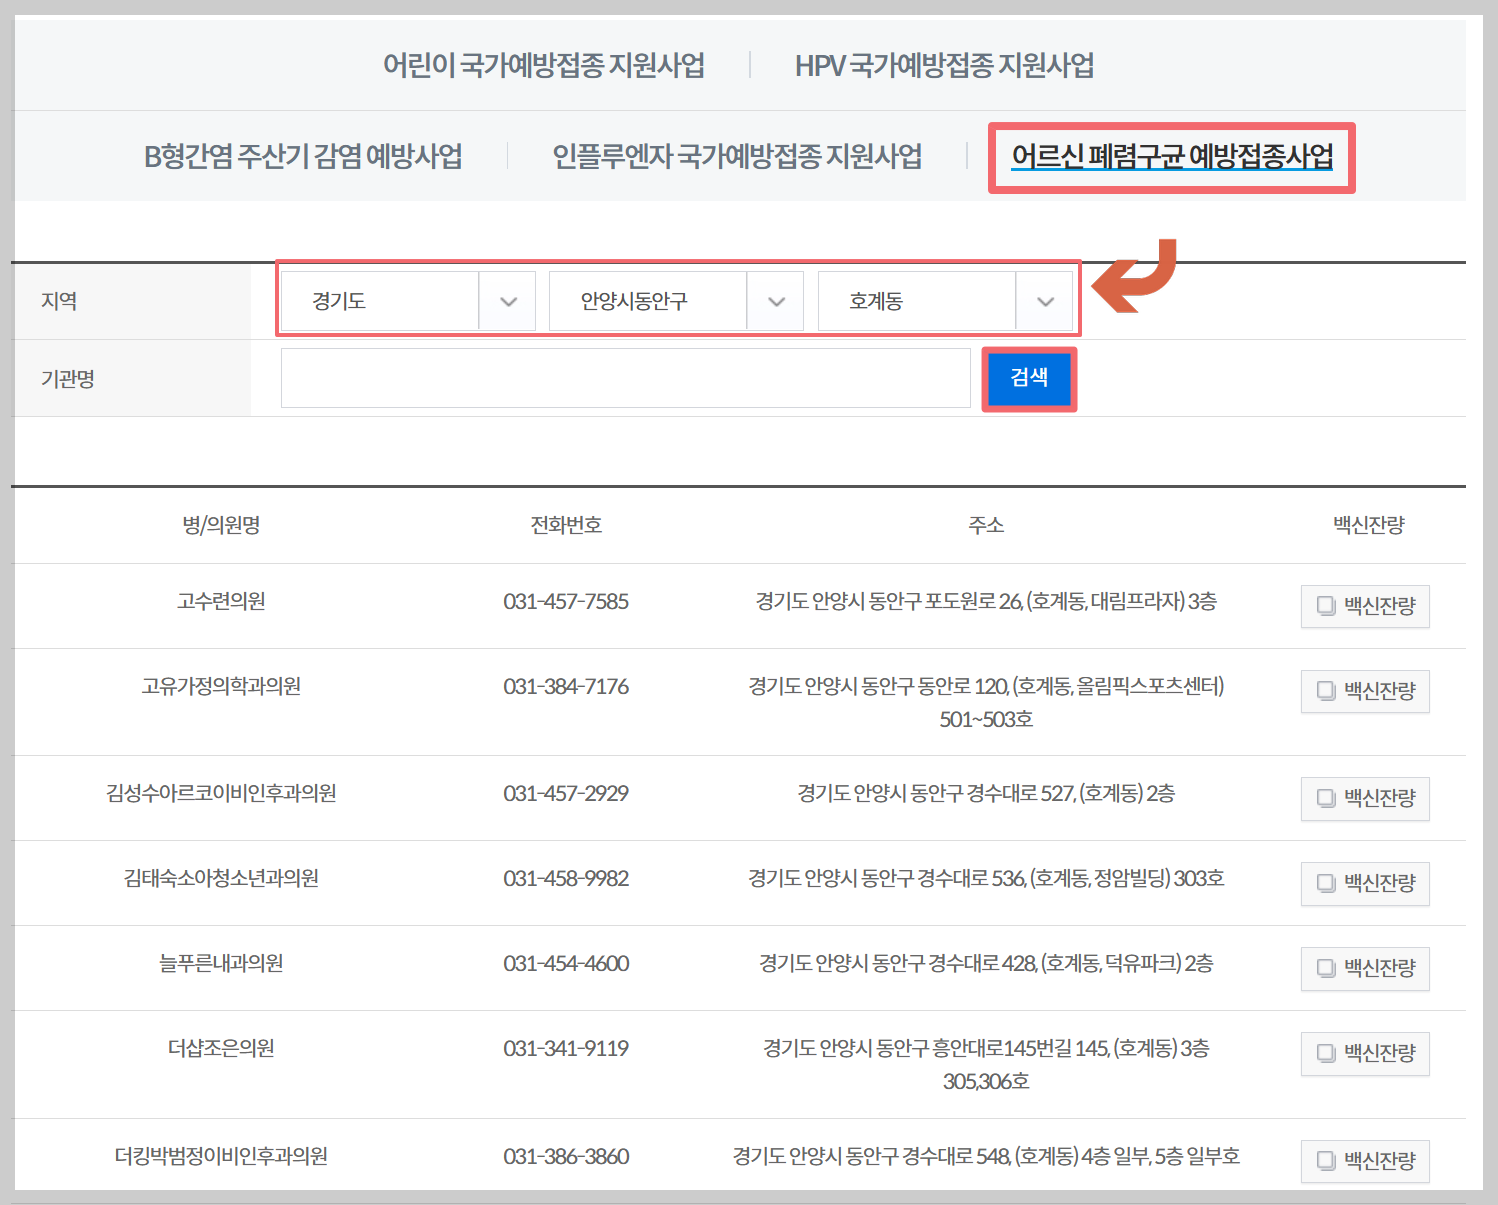
Task: Open the 호계동 neighborhood dropdown
Action: 945,301
